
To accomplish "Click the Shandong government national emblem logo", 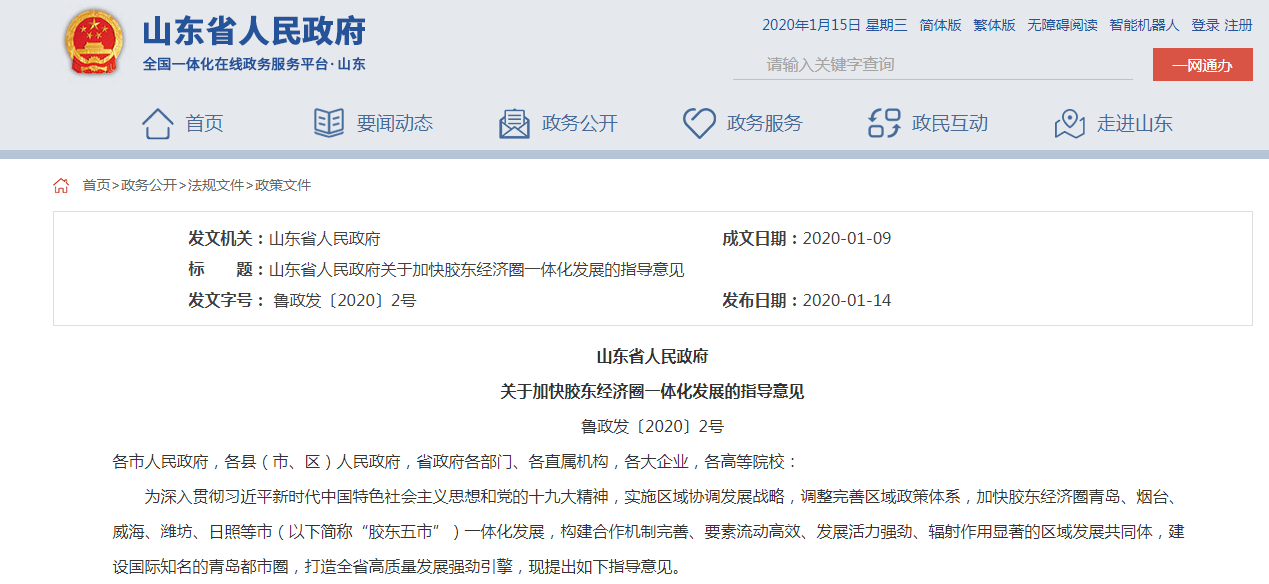I will click(94, 42).
